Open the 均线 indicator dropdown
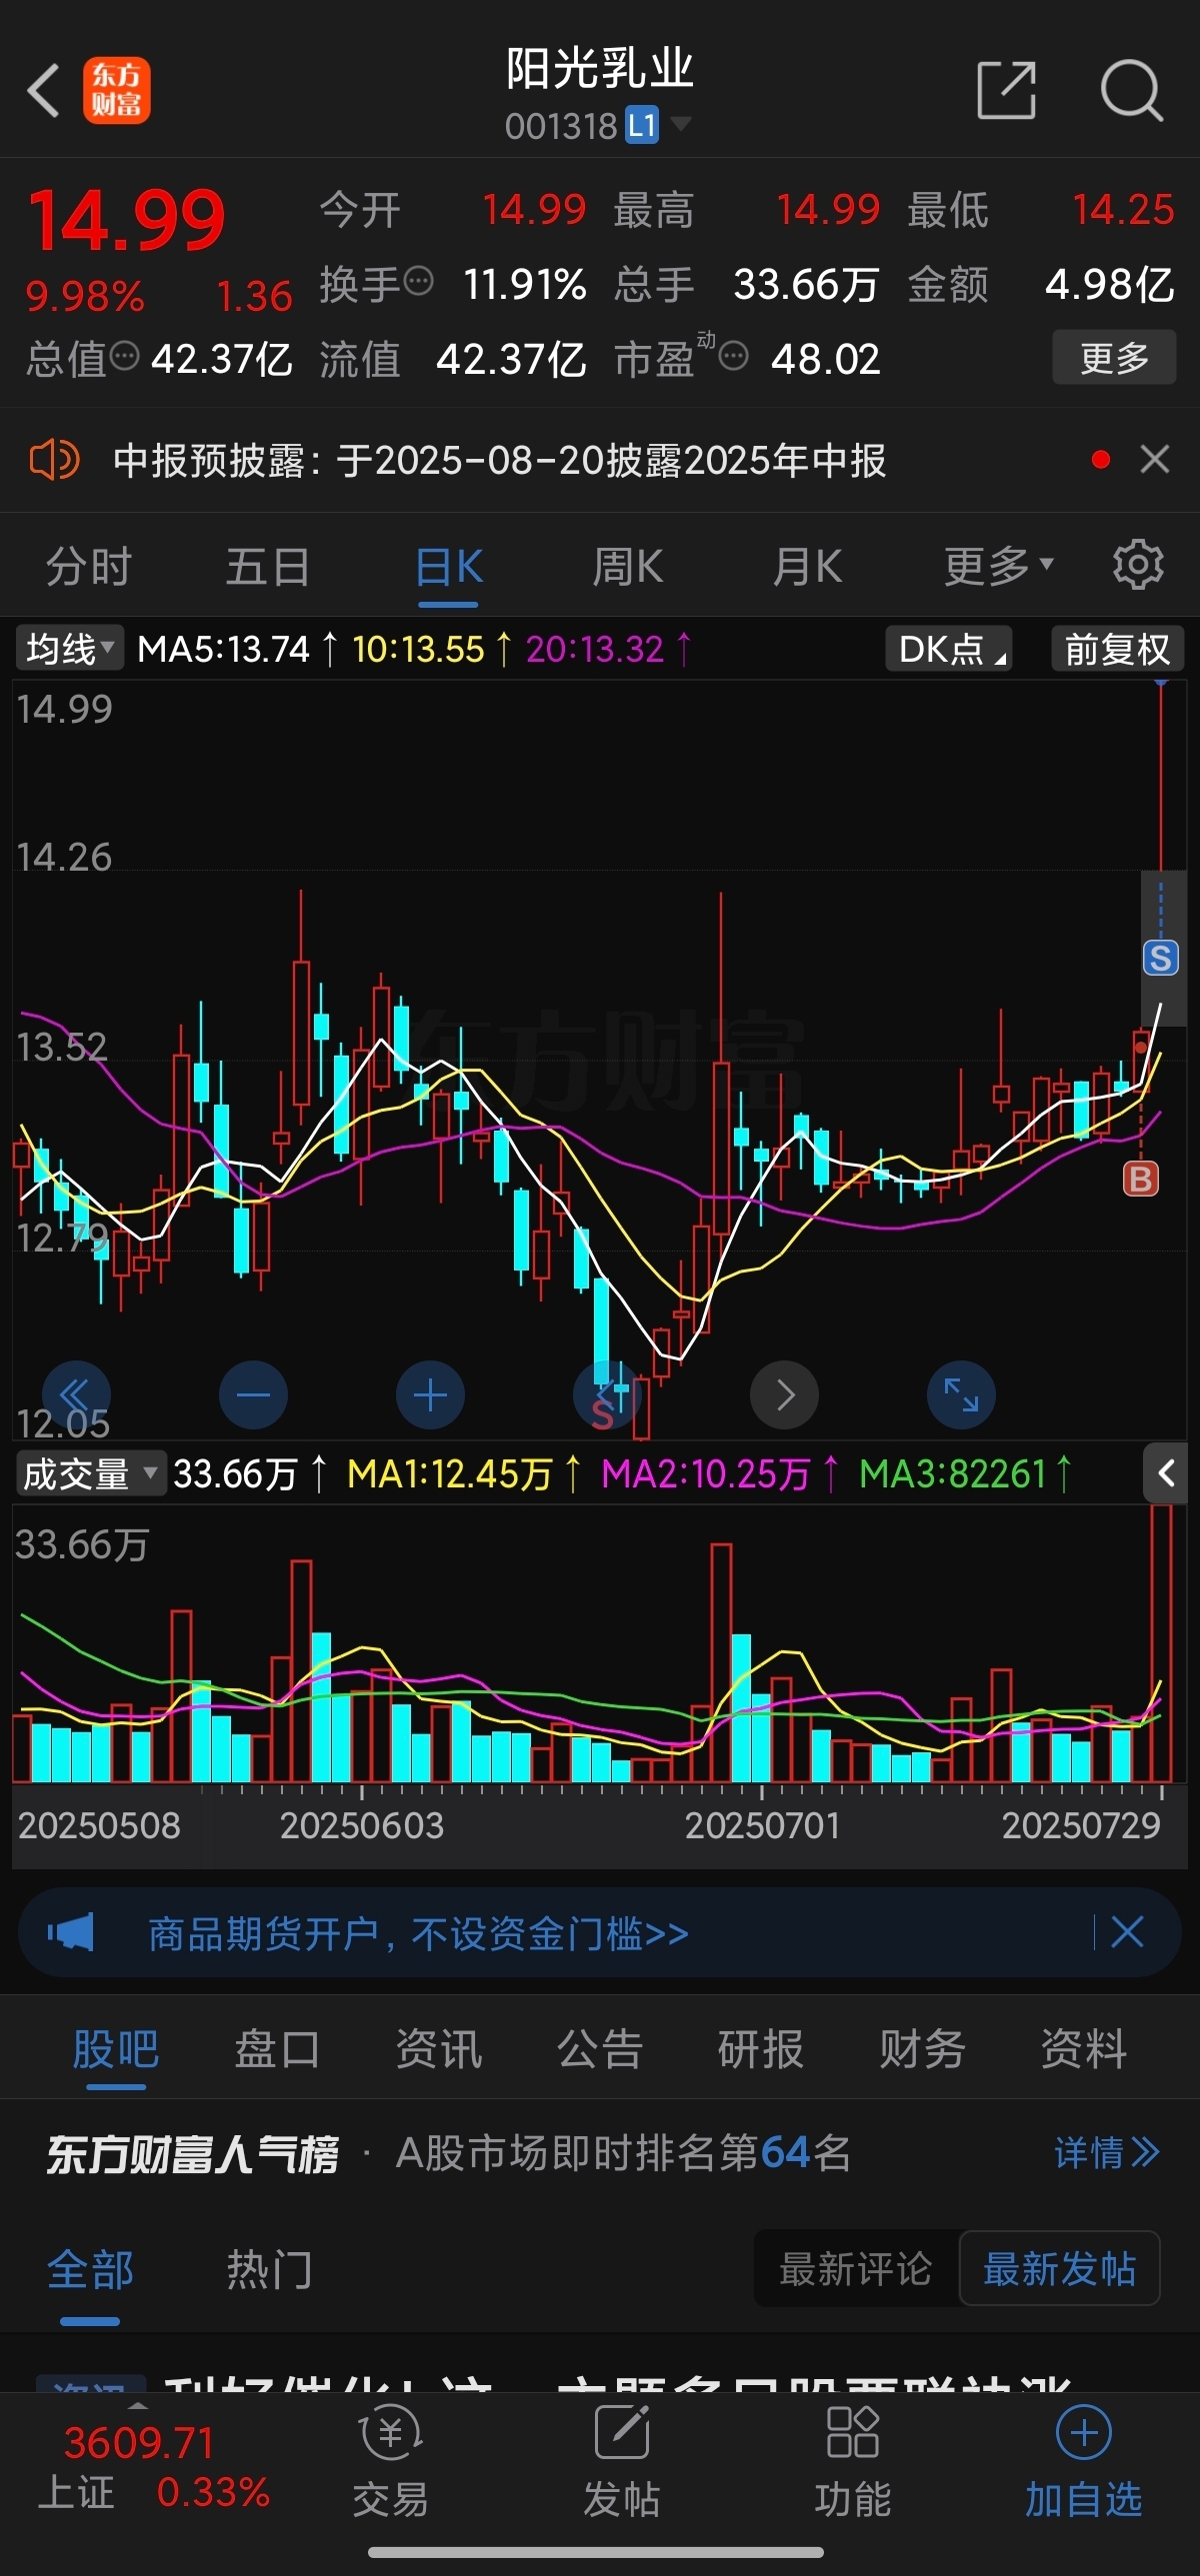1200x2576 pixels. coord(69,649)
